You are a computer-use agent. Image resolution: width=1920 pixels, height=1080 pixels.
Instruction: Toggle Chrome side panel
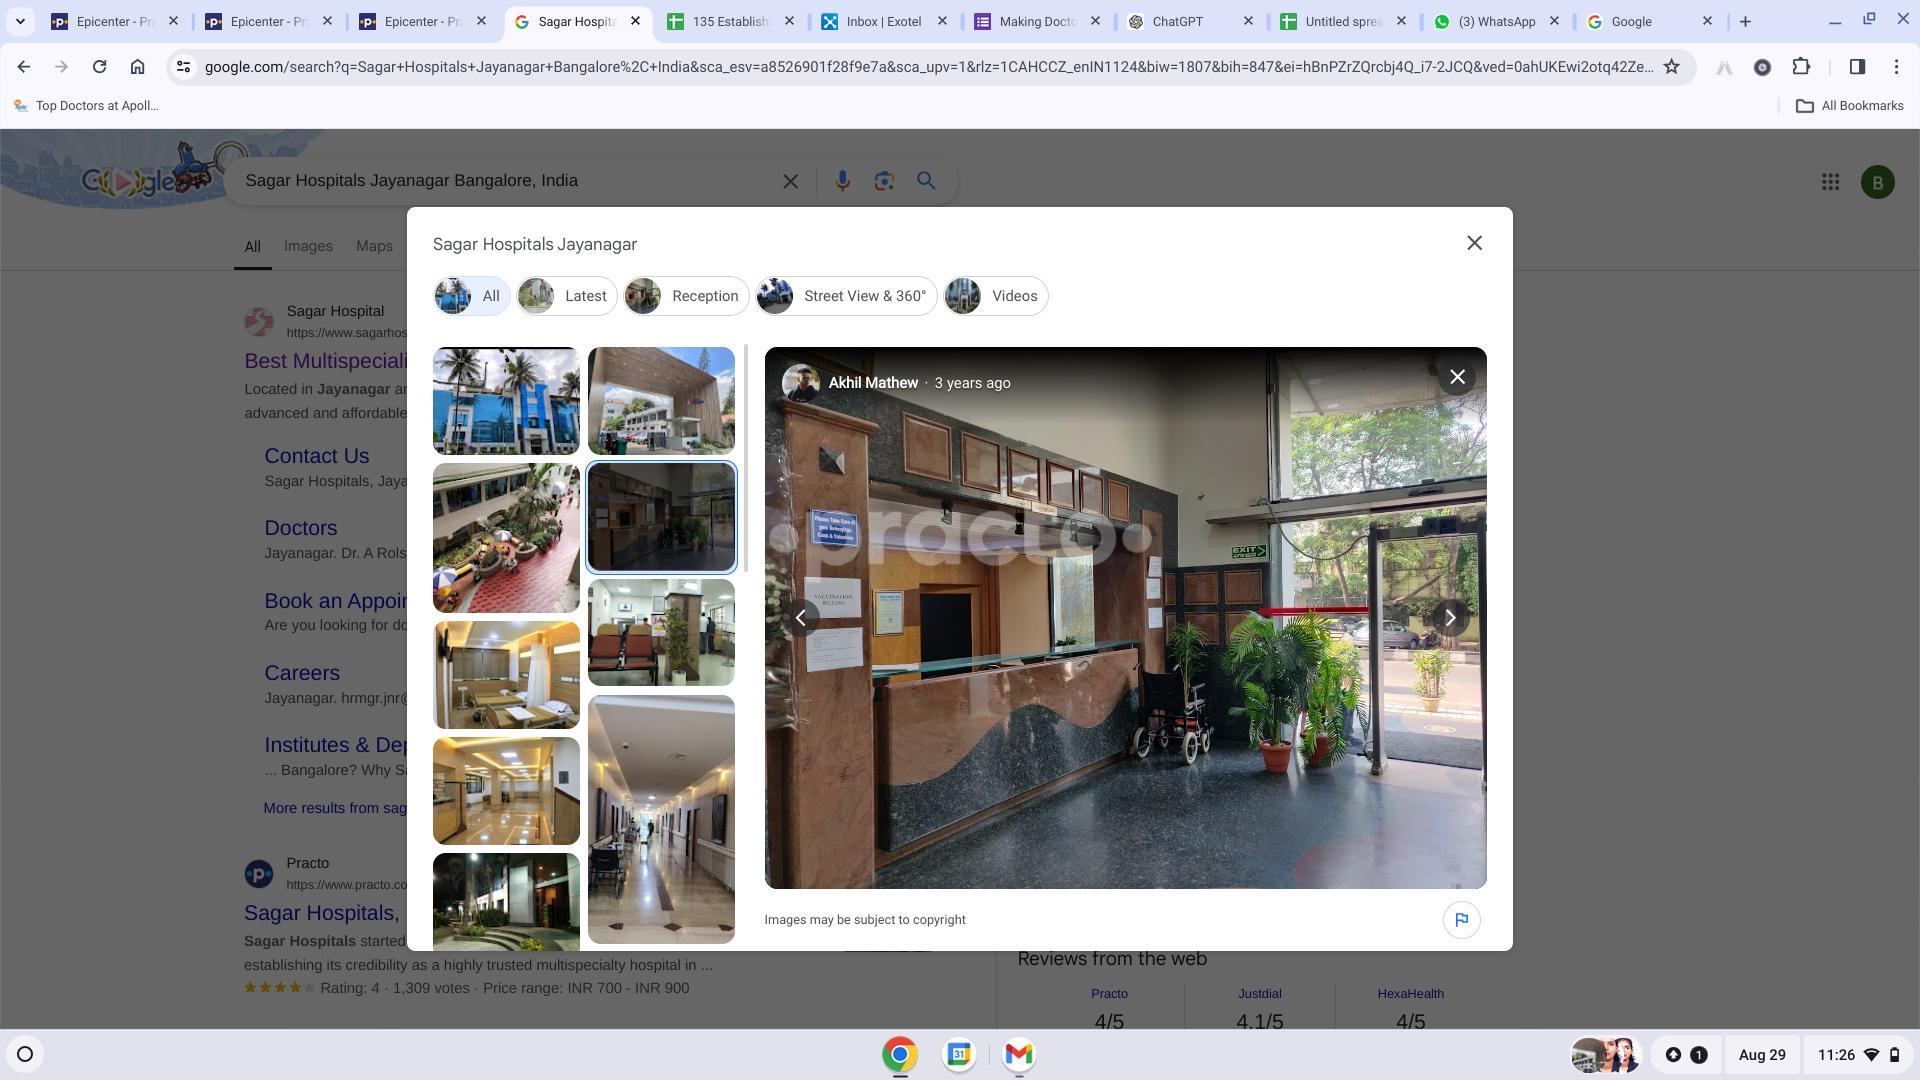click(1857, 67)
